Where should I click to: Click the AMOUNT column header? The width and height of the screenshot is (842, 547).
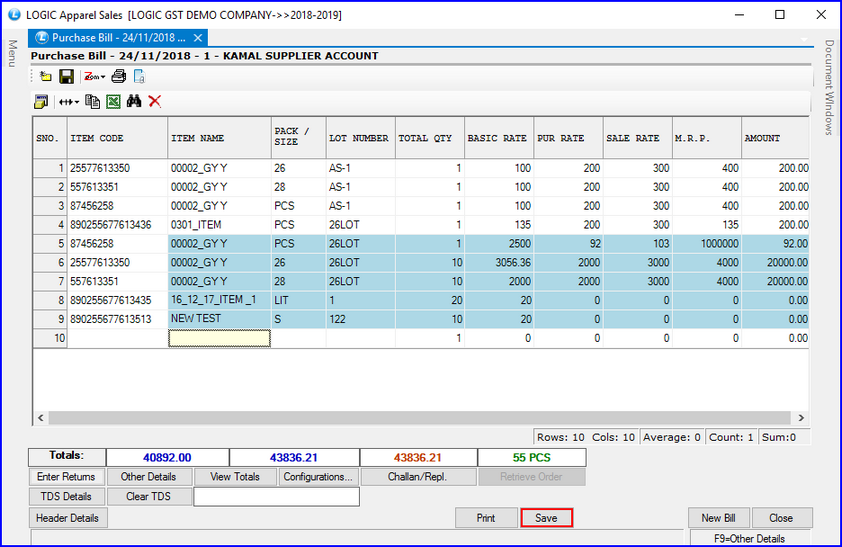pos(775,138)
